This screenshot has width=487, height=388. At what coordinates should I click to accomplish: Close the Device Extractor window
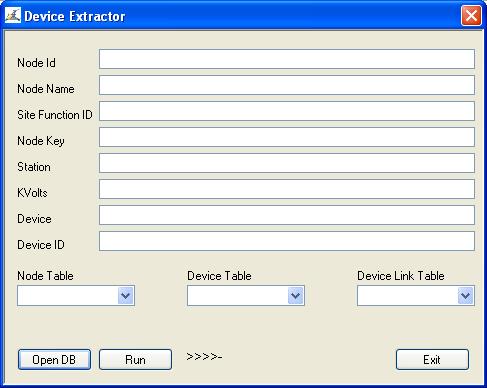pos(471,15)
